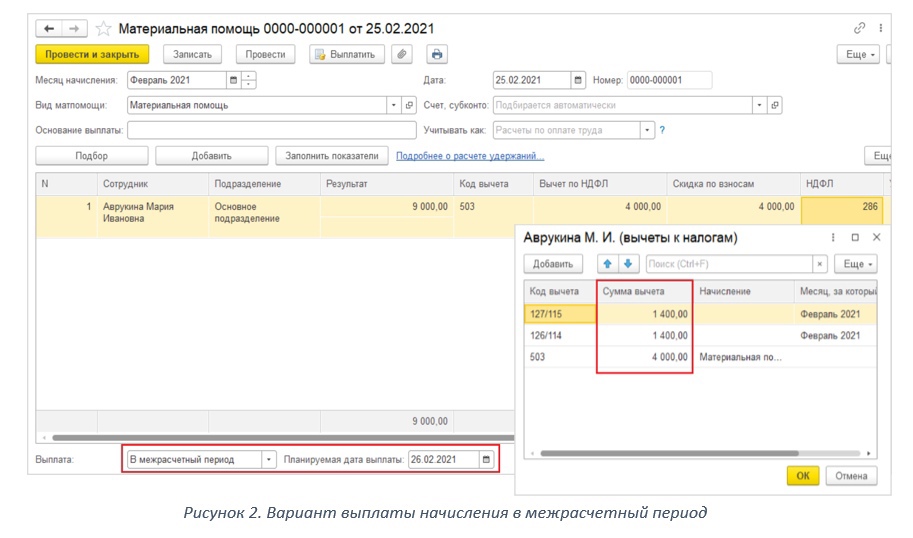Click Результат column header
Image resolution: width=913 pixels, height=538 pixels.
387,183
